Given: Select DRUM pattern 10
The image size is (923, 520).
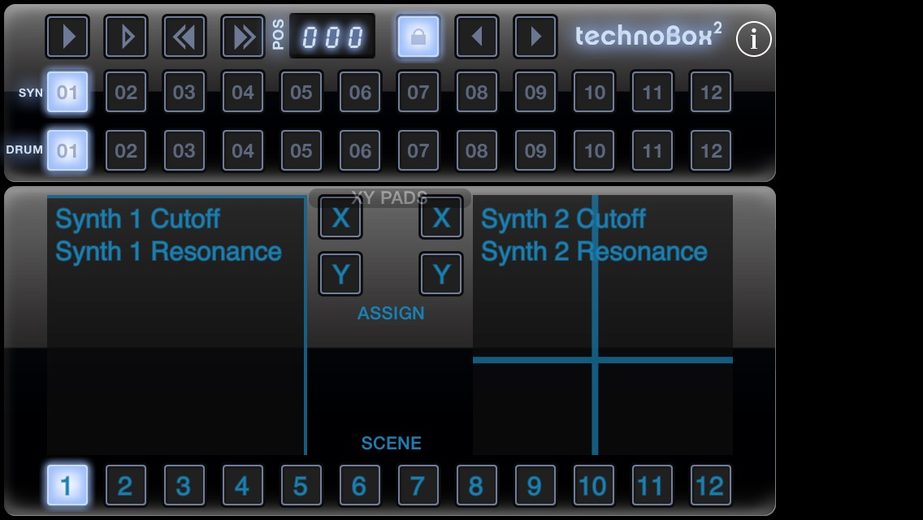Looking at the screenshot, I should coord(594,151).
